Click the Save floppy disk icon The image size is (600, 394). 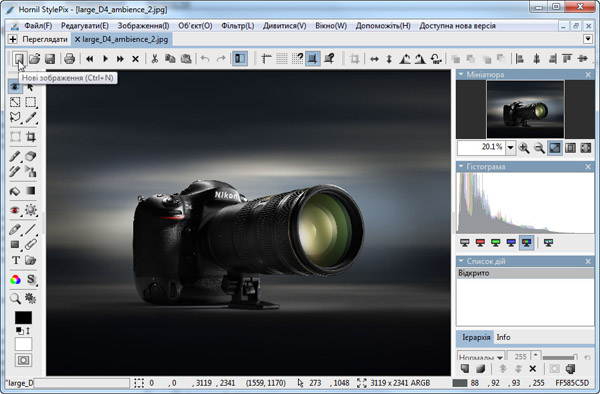coord(50,59)
